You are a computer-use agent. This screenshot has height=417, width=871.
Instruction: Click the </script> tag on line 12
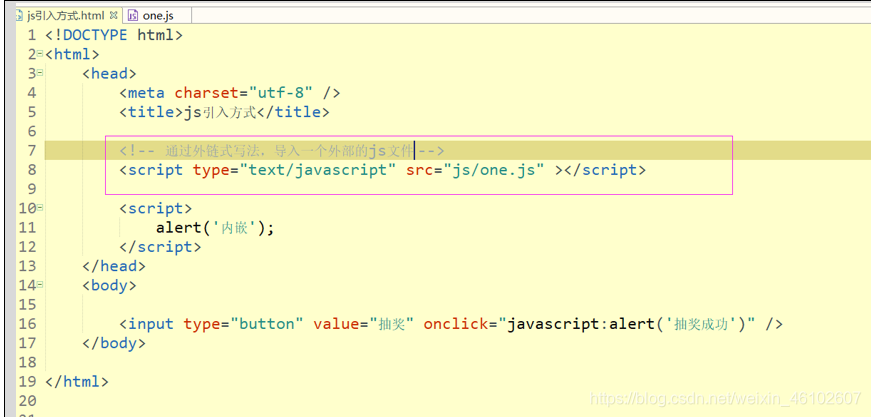click(x=160, y=247)
